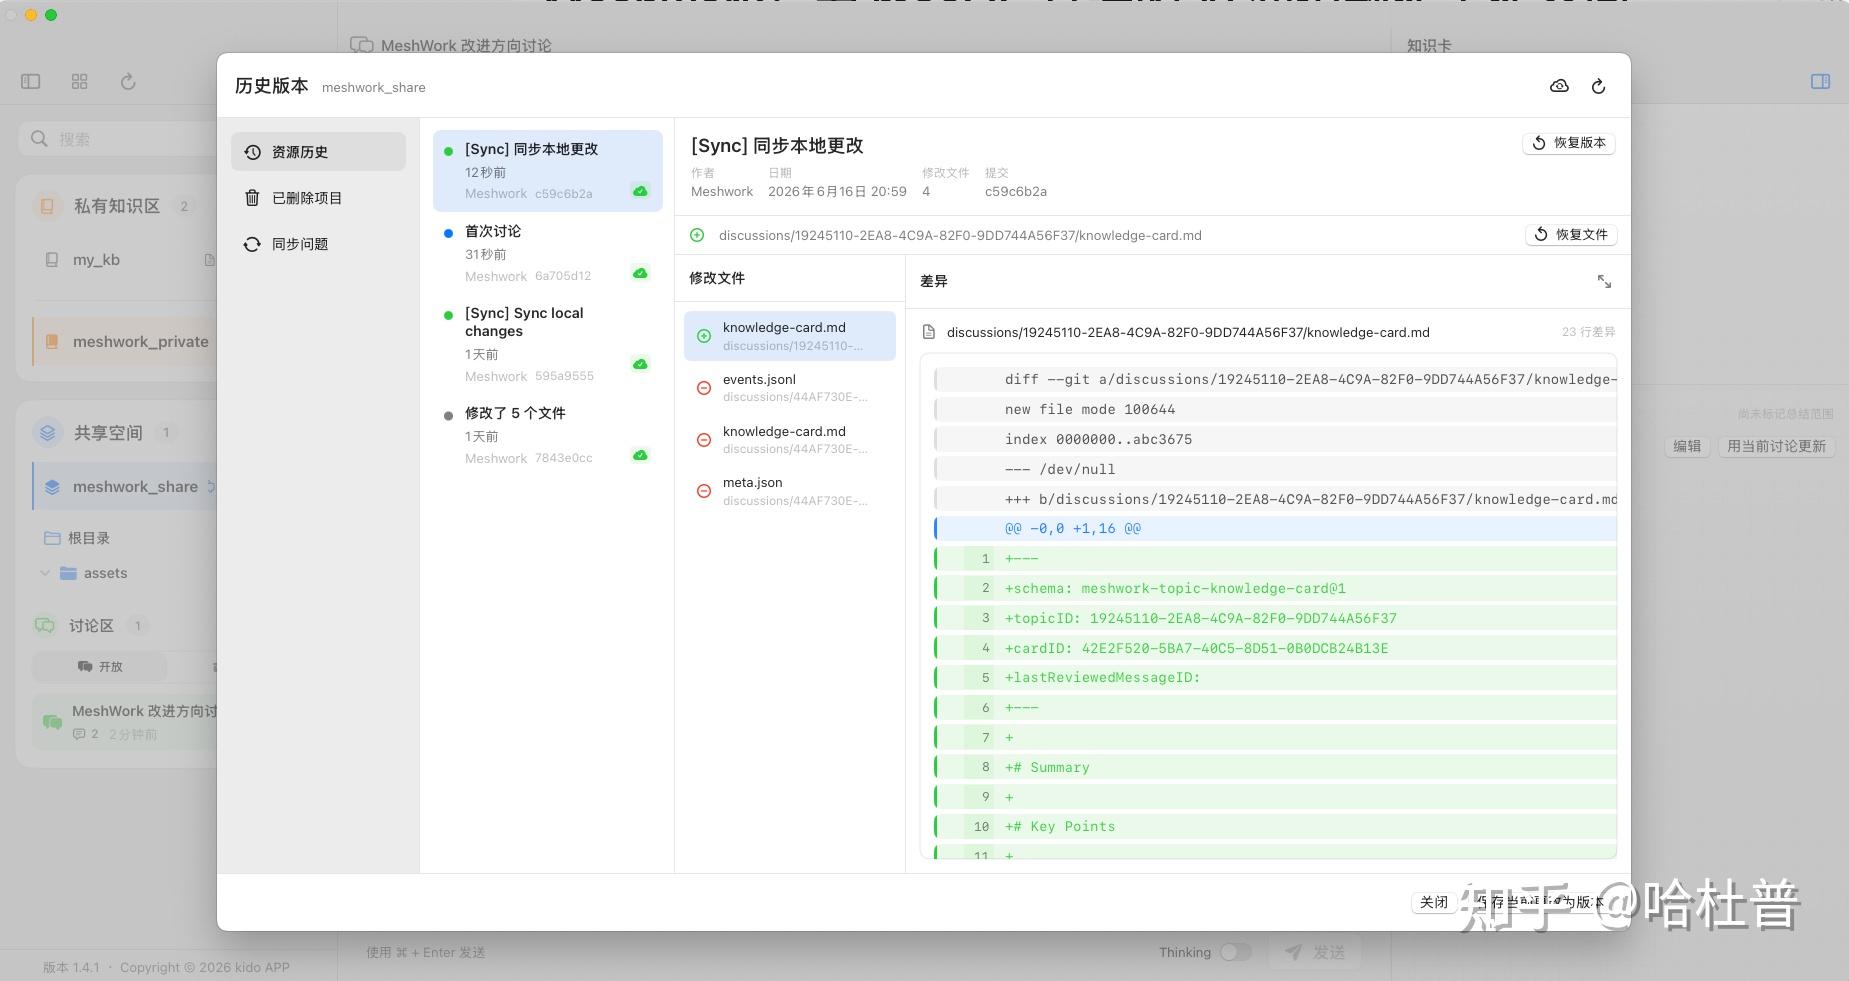Viewport: 1849px width, 981px height.
Task: Open 根目录 folder
Action: [x=78, y=538]
